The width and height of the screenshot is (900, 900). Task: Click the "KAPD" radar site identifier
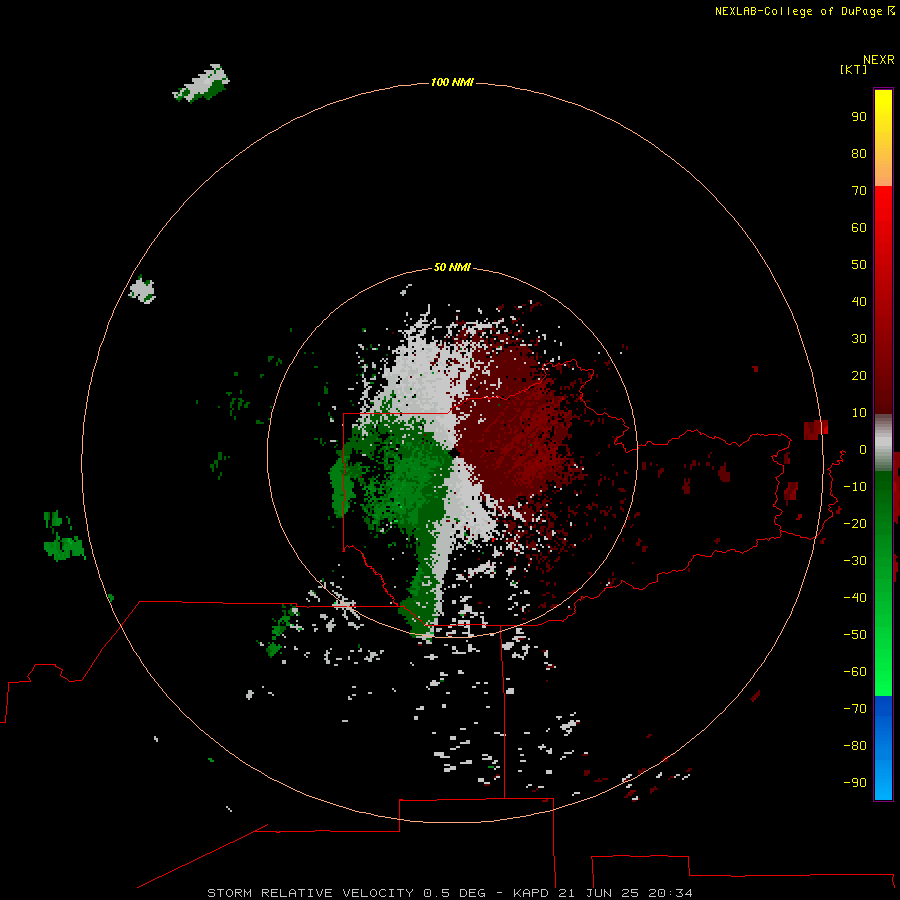(530, 893)
